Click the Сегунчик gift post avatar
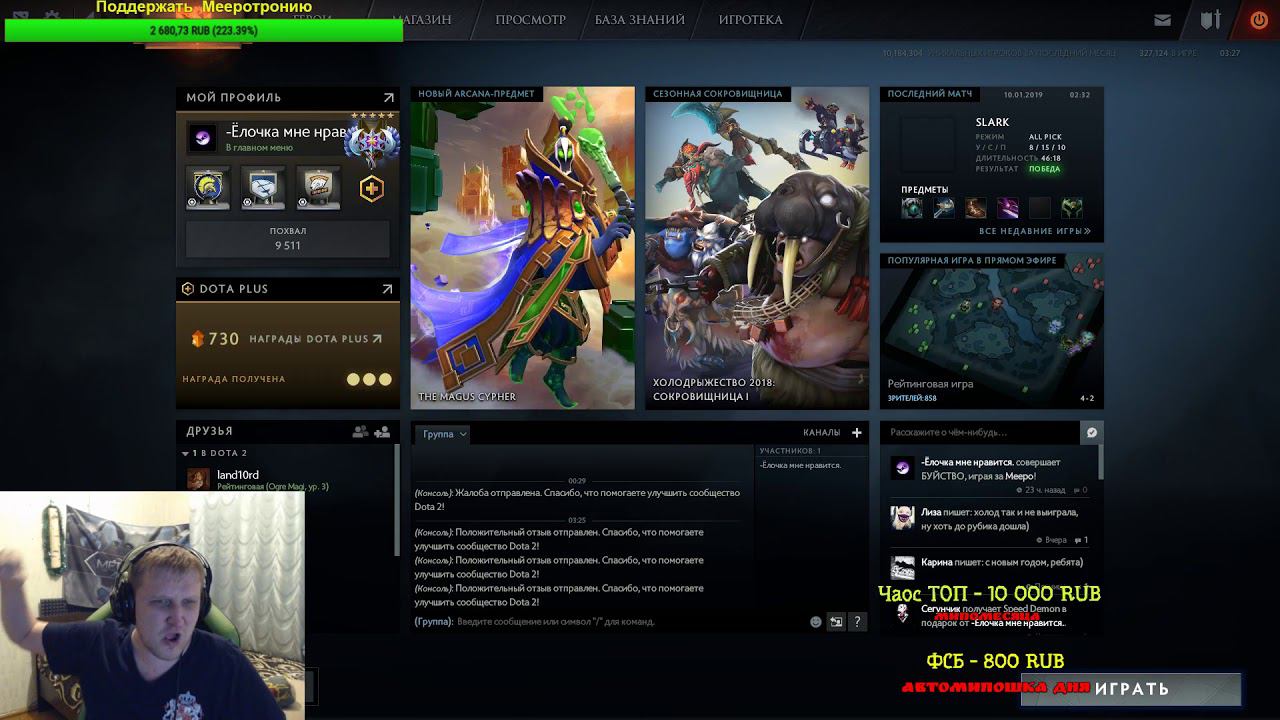This screenshot has width=1280, height=720. pyautogui.click(x=902, y=613)
